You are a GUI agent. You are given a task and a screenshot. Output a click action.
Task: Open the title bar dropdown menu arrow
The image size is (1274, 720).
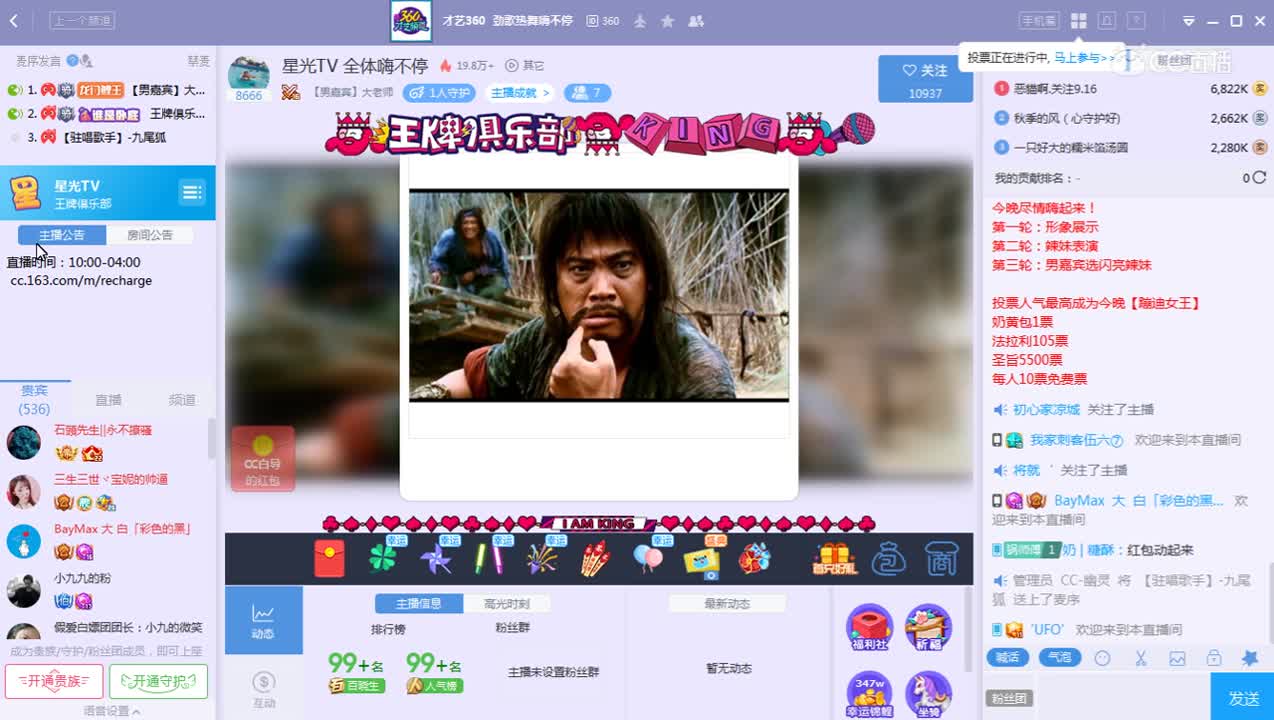click(1188, 21)
